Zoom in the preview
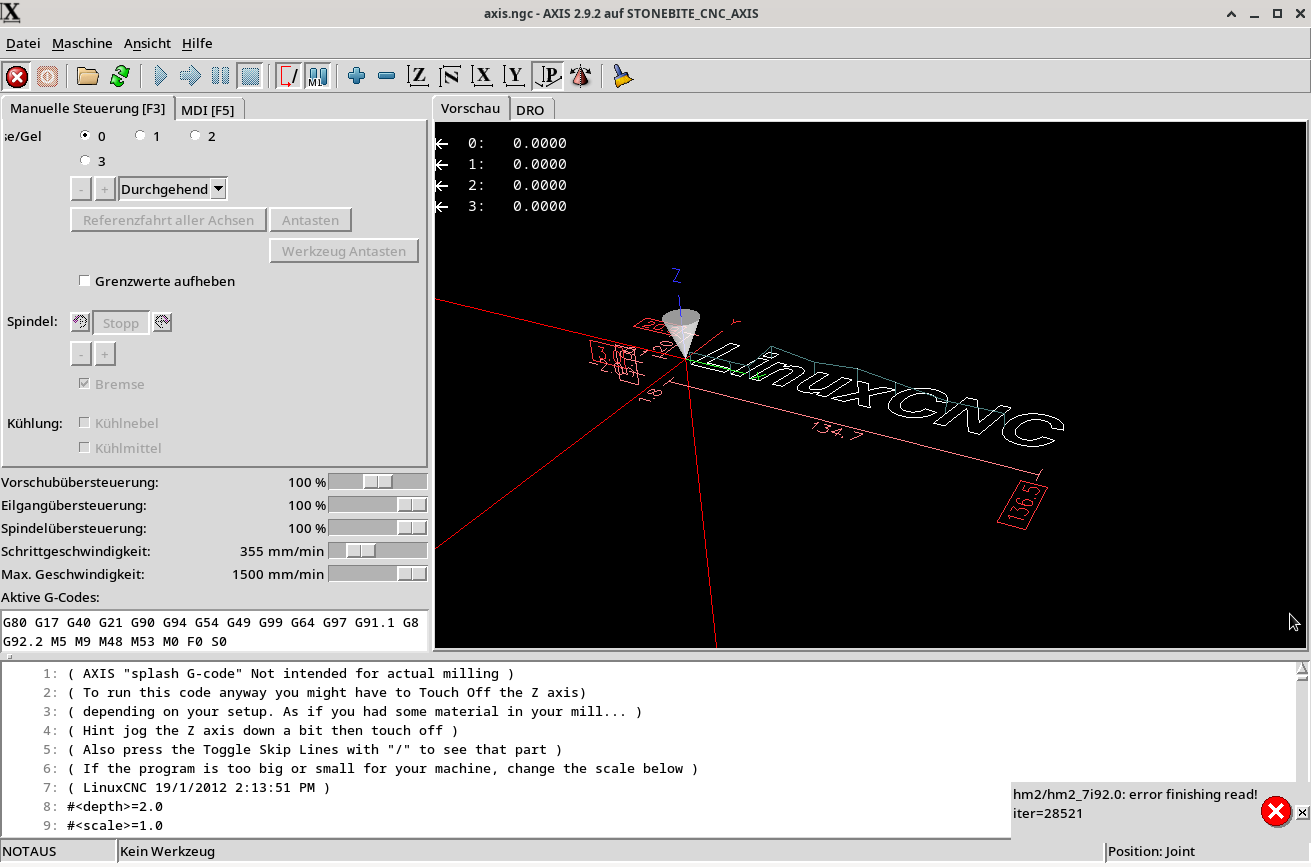 tap(357, 76)
